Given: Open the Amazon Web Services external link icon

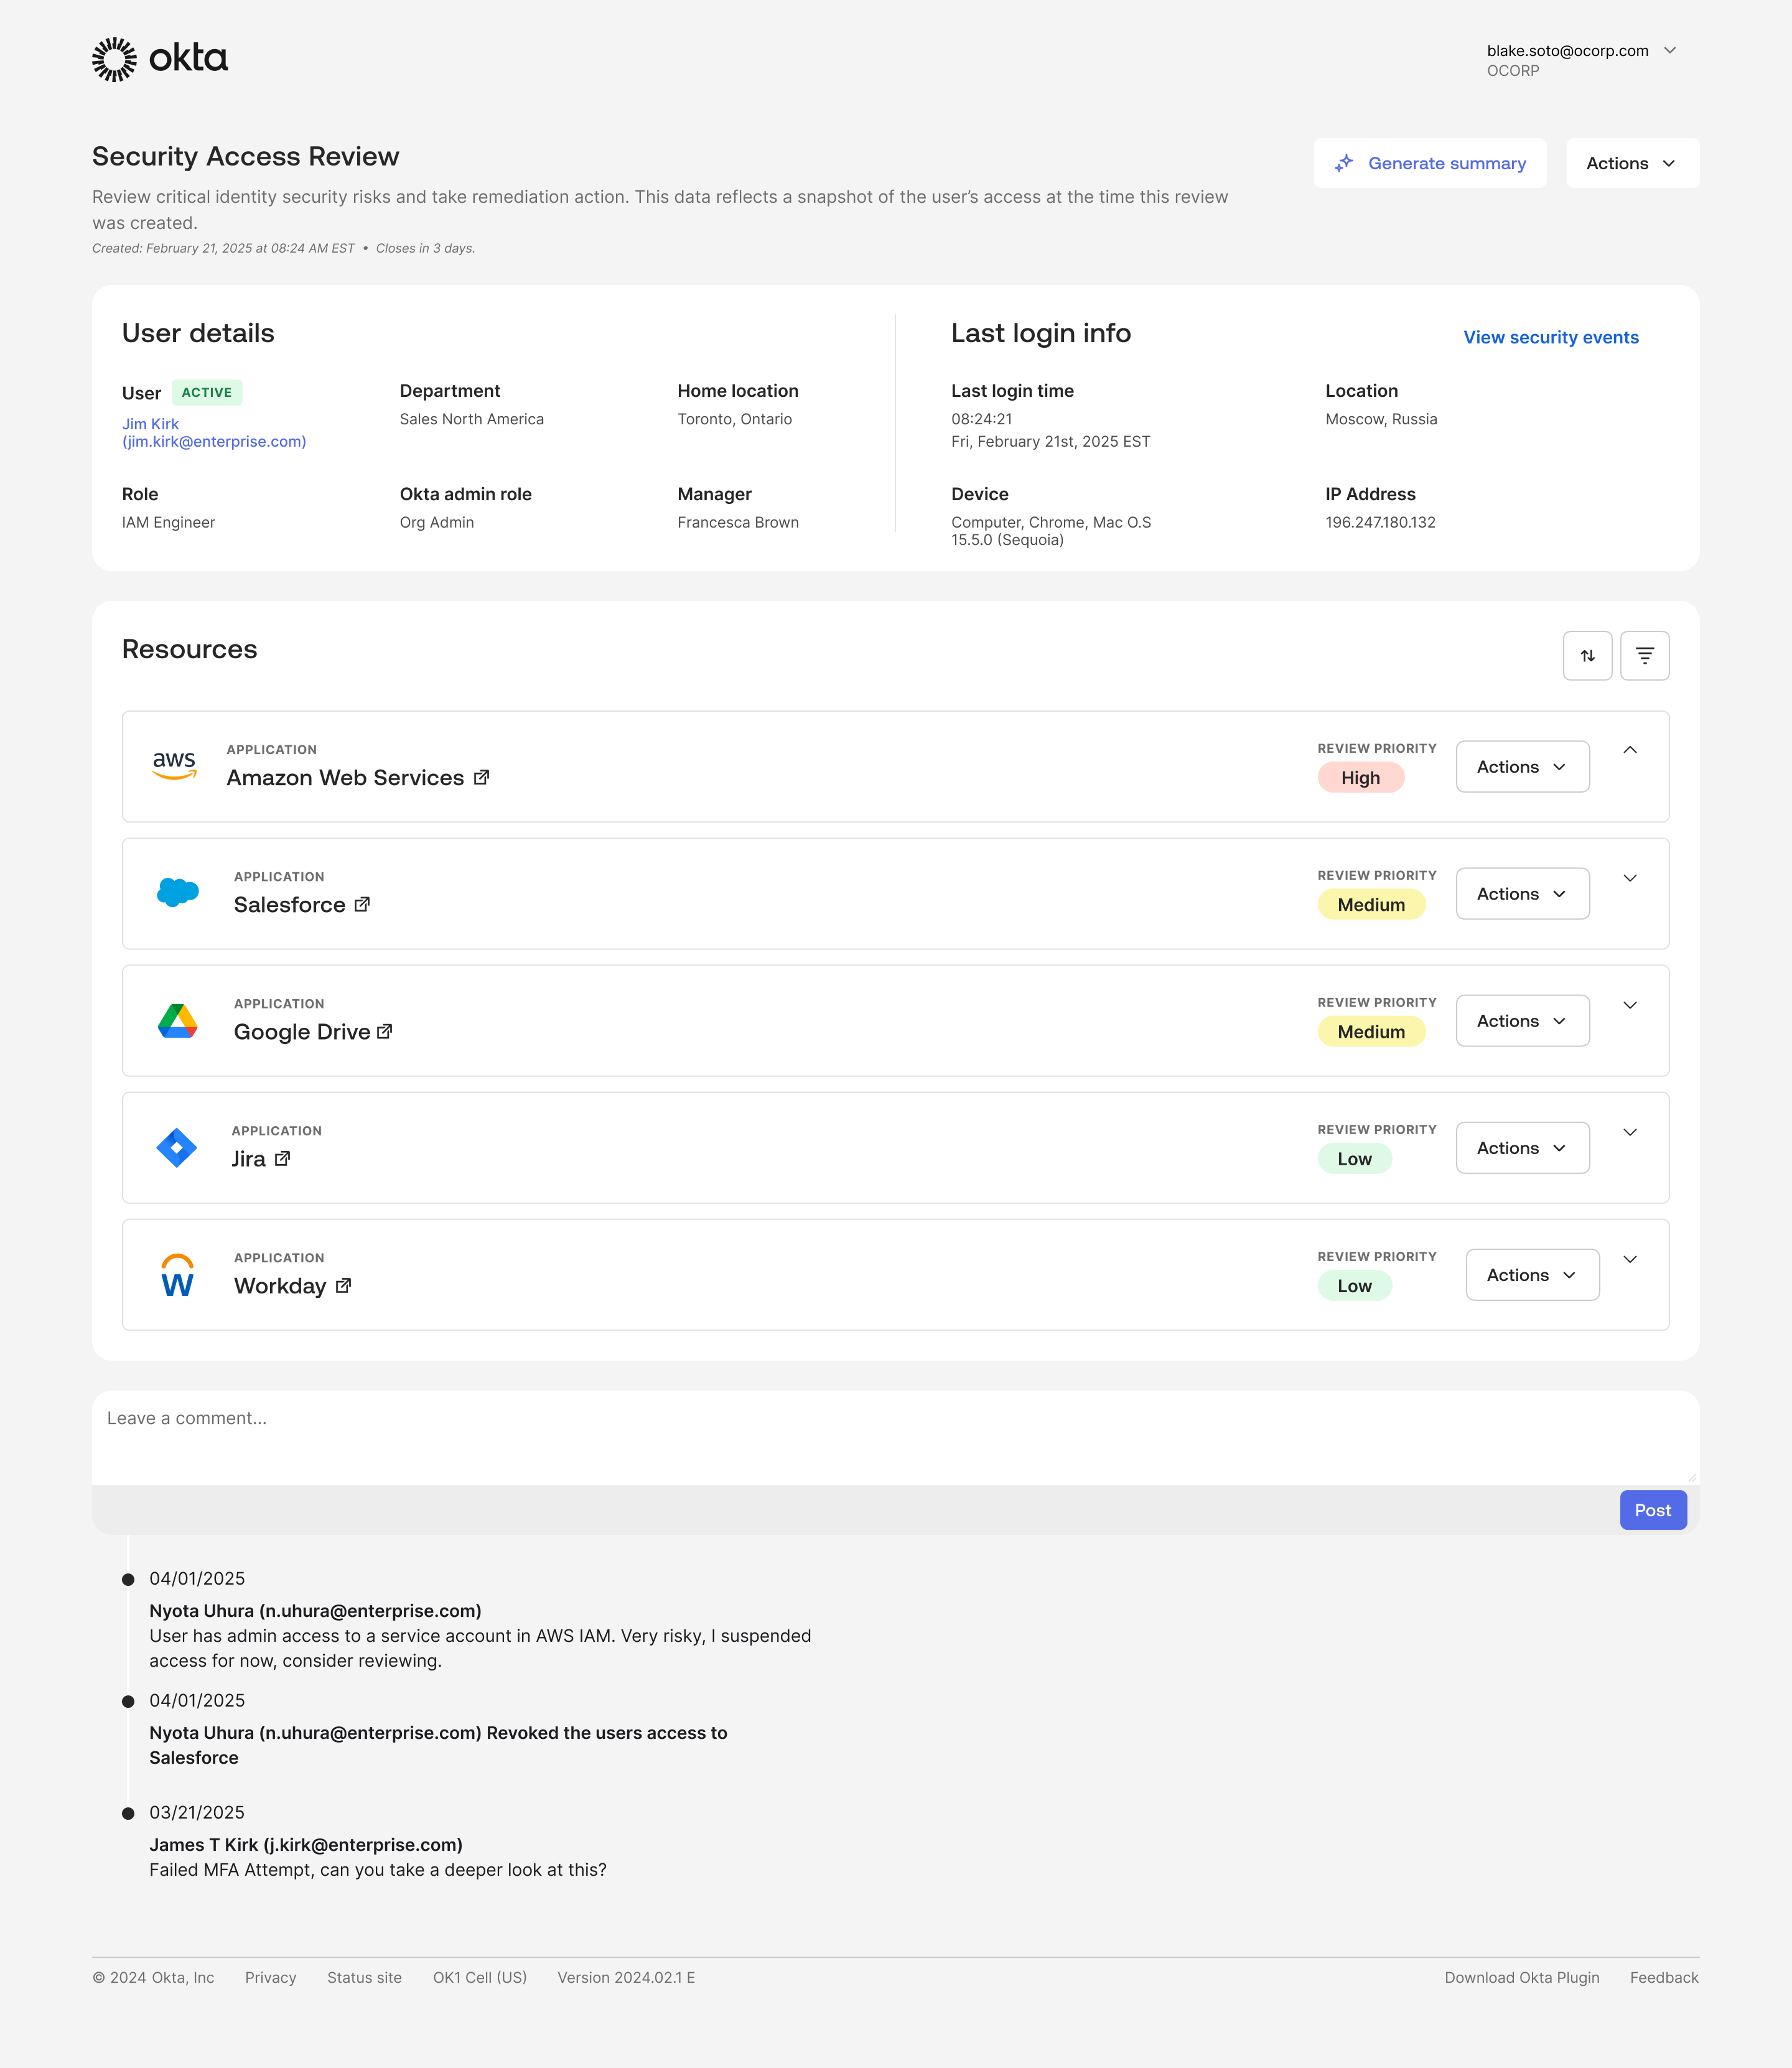Looking at the screenshot, I should [x=481, y=777].
